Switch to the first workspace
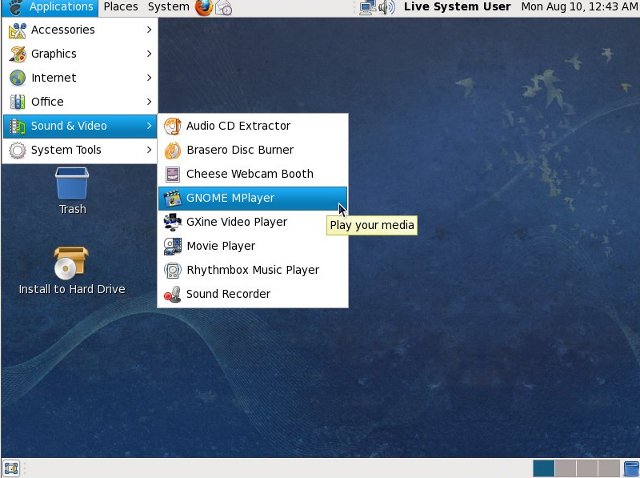Viewport: 640px width, 478px height. point(544,468)
